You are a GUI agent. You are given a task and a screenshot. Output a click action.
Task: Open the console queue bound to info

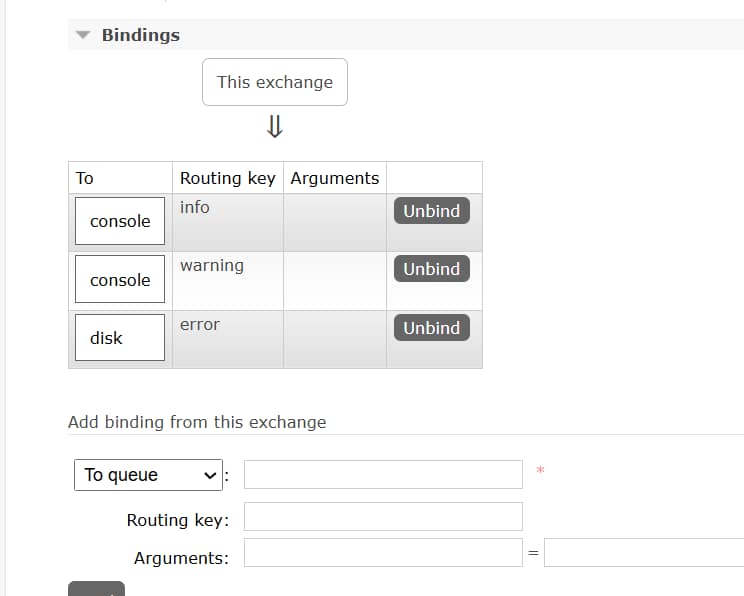[120, 221]
